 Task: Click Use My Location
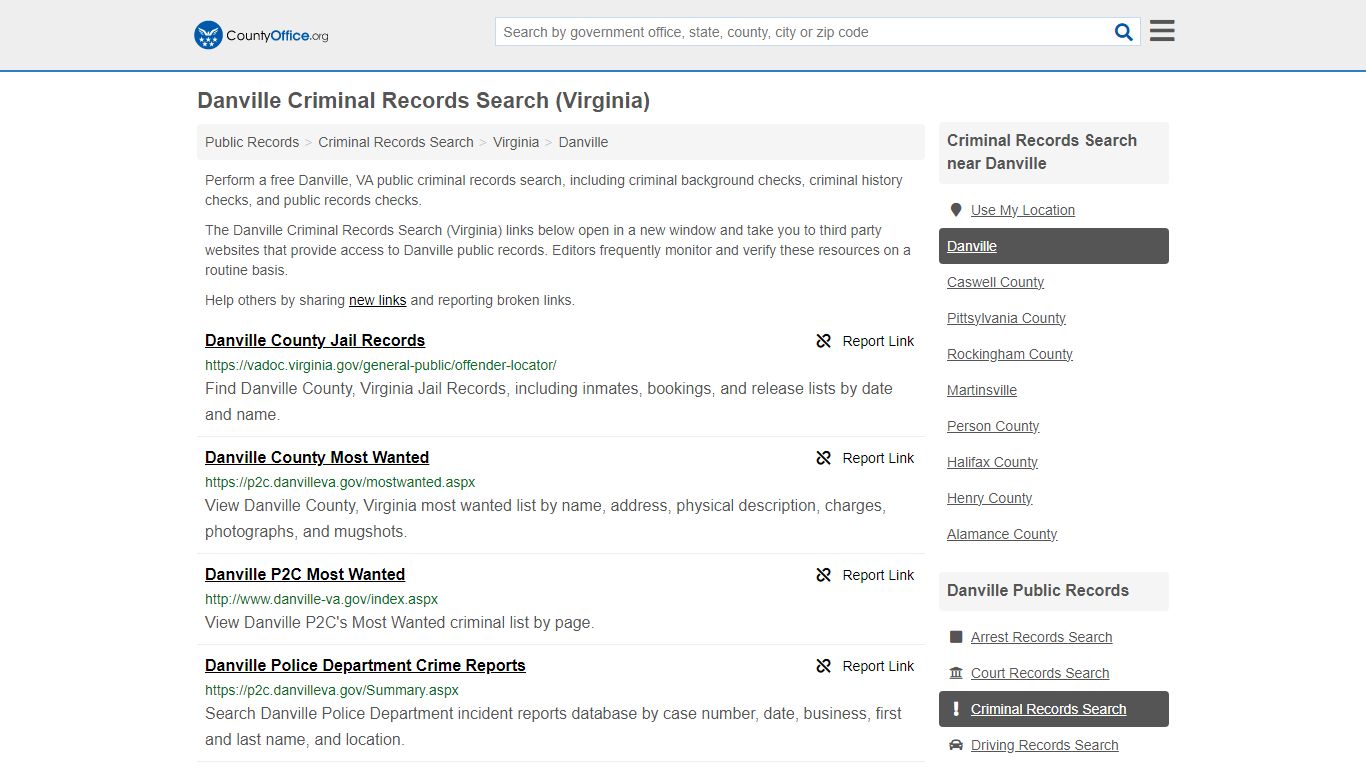1023,210
